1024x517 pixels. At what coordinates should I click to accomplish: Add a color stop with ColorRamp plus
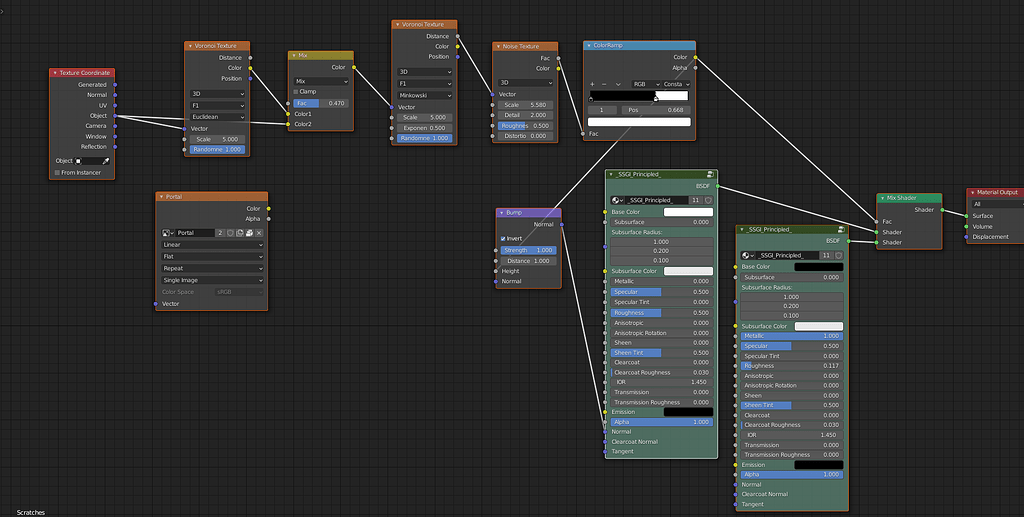point(592,84)
